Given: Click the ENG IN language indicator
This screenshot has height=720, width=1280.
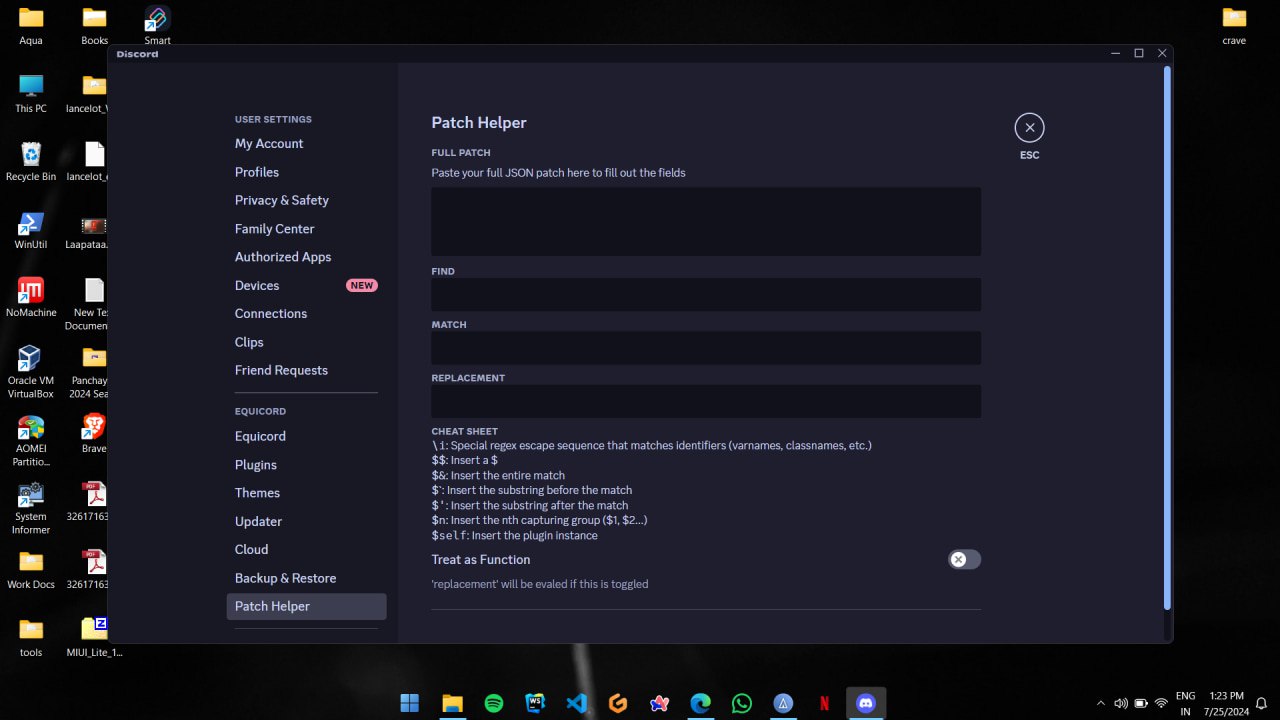Looking at the screenshot, I should (1185, 703).
